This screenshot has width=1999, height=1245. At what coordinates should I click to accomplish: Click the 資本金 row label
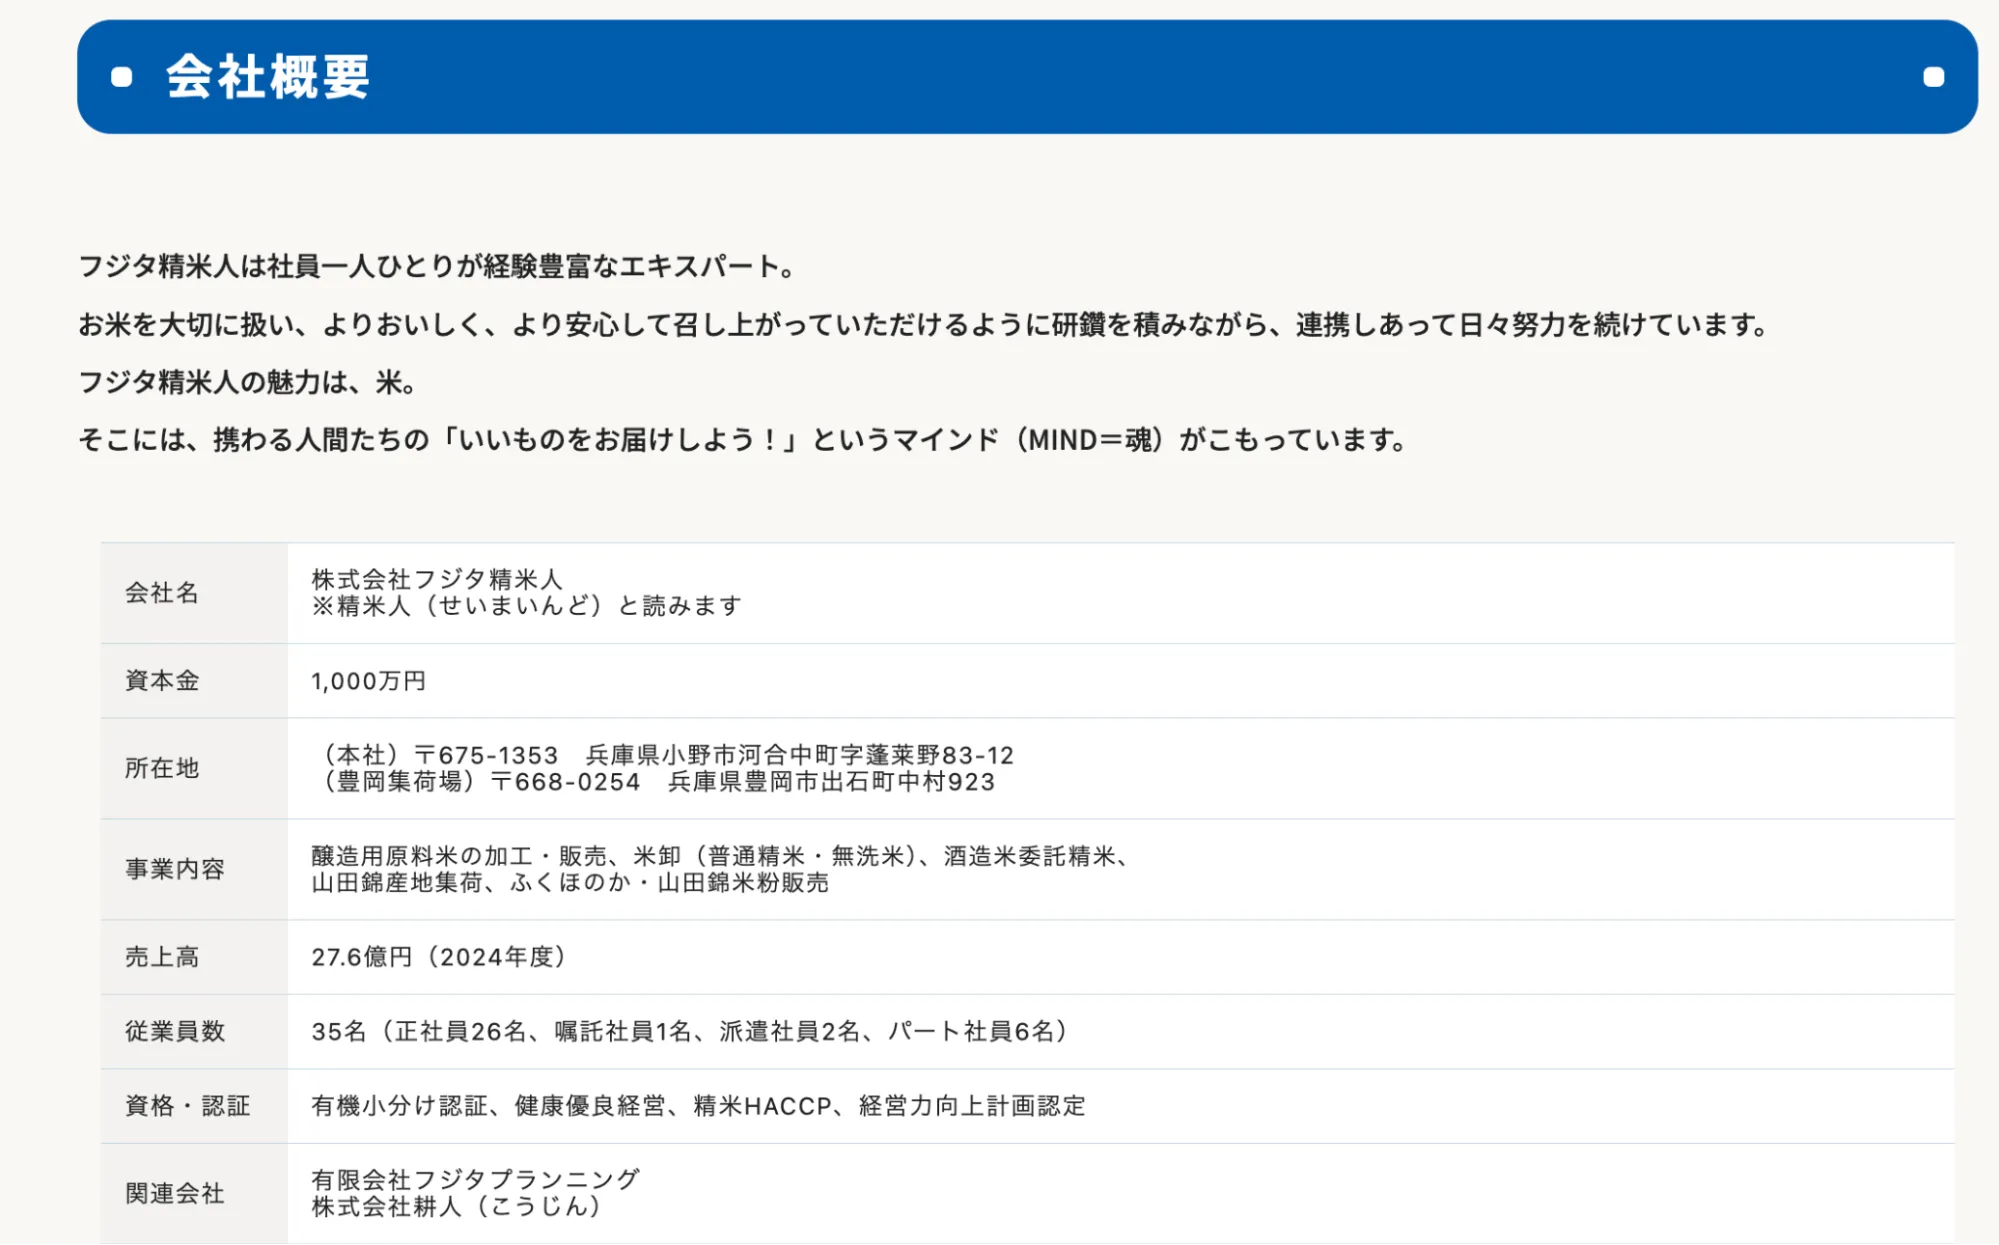(162, 681)
